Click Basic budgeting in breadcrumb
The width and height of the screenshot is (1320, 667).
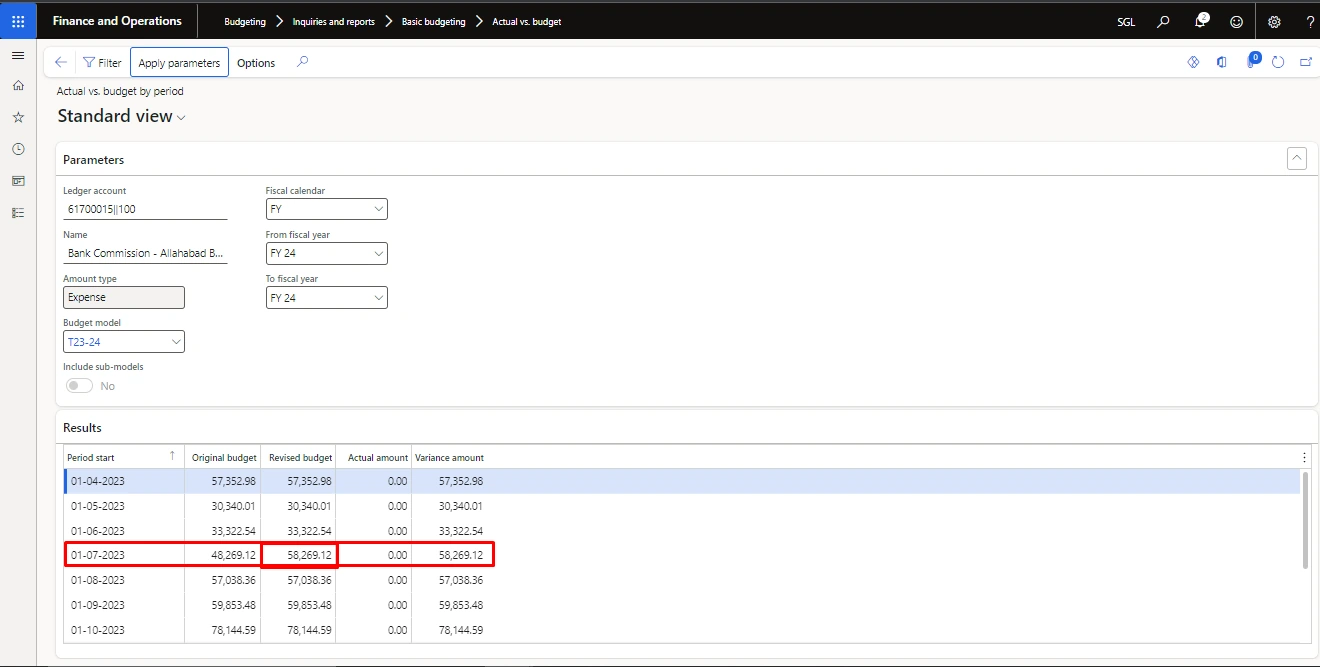pos(434,21)
